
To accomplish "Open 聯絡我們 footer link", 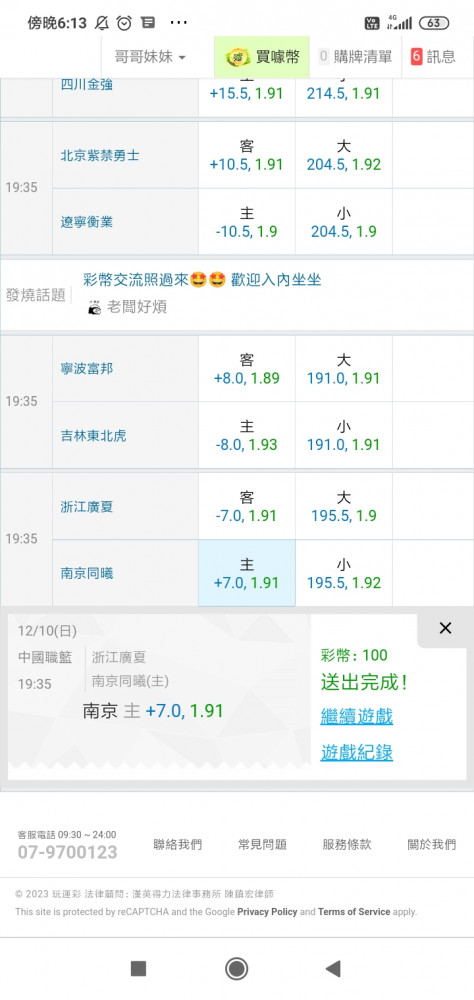I will point(177,844).
